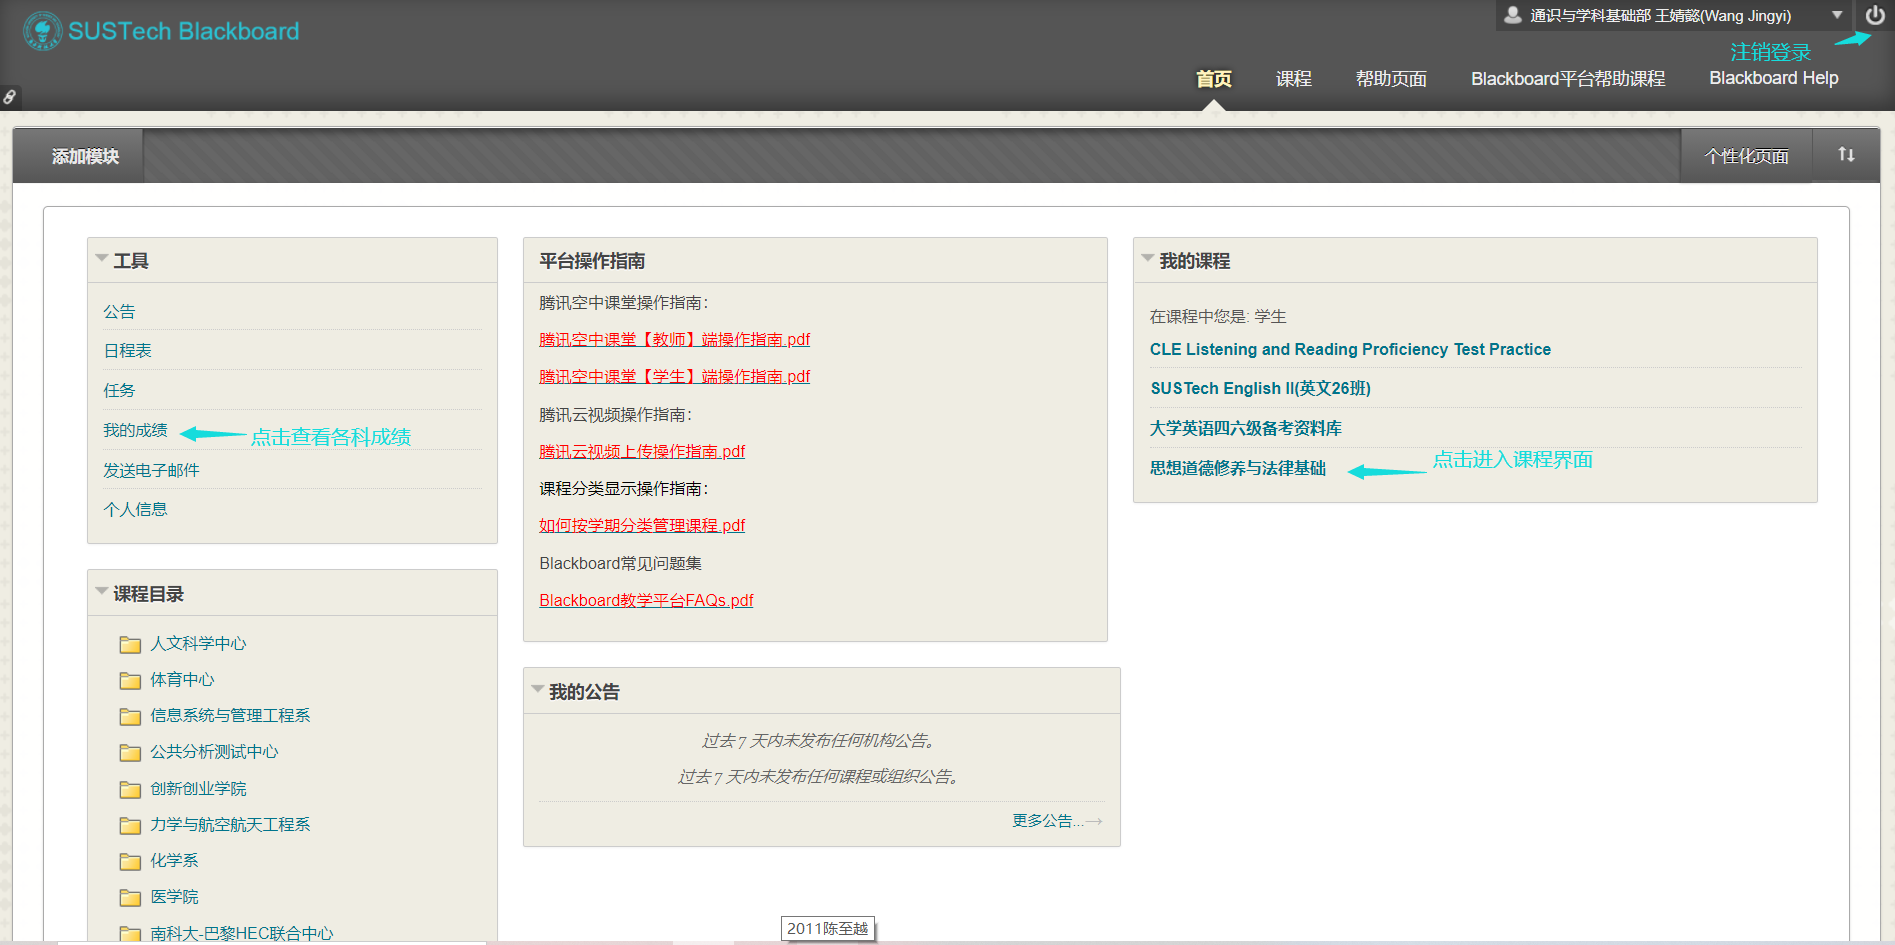Click the 添加模块 button
Image resolution: width=1895 pixels, height=945 pixels.
tap(85, 156)
